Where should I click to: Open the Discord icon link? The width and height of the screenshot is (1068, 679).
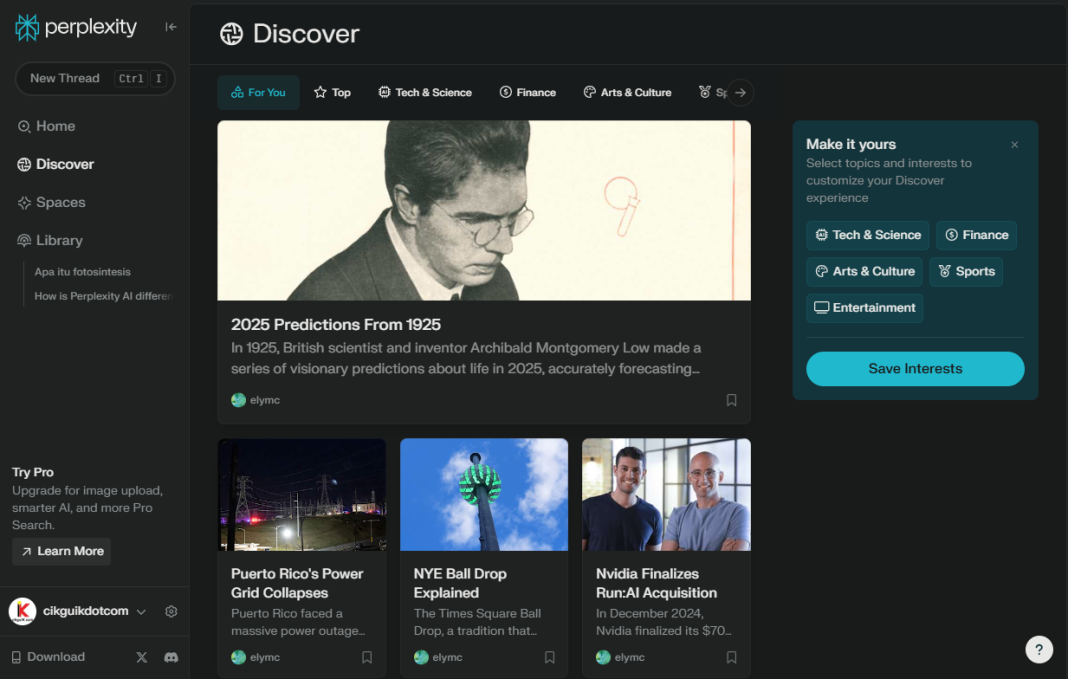pos(171,657)
